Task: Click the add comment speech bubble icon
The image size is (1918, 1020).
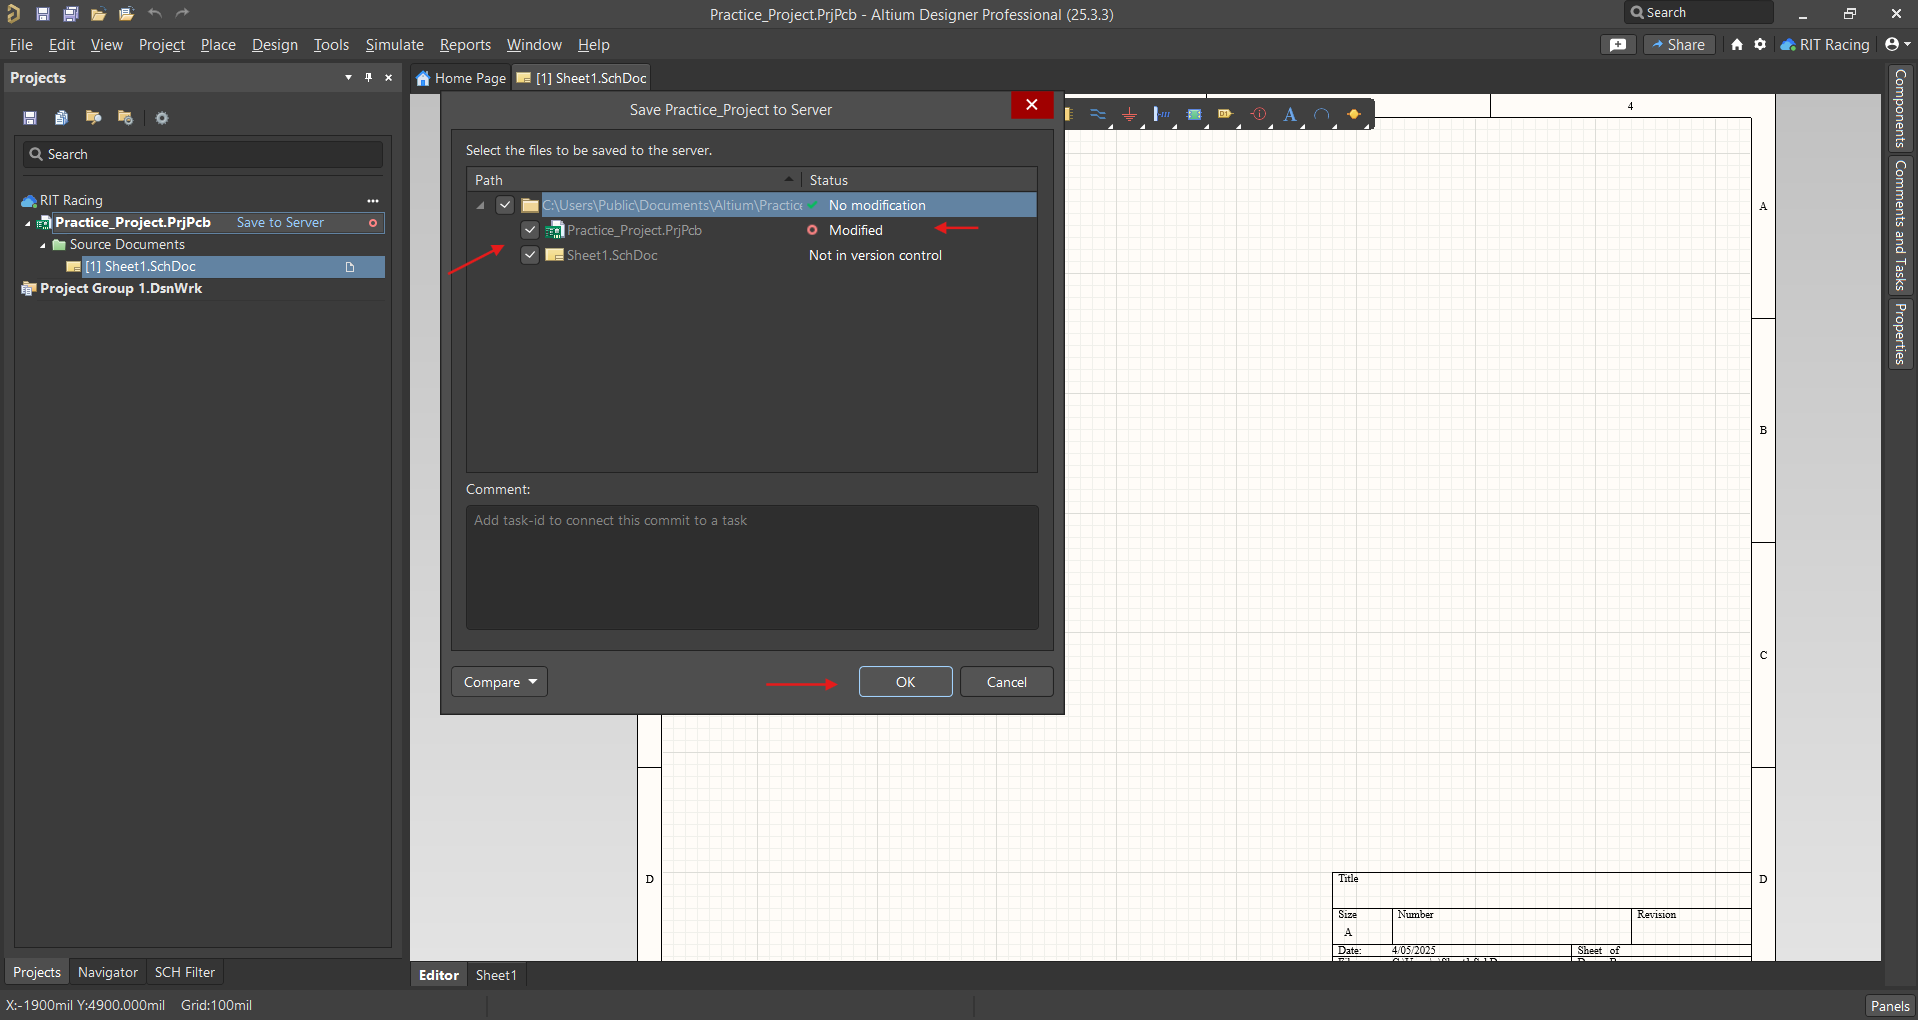Action: [x=1618, y=45]
